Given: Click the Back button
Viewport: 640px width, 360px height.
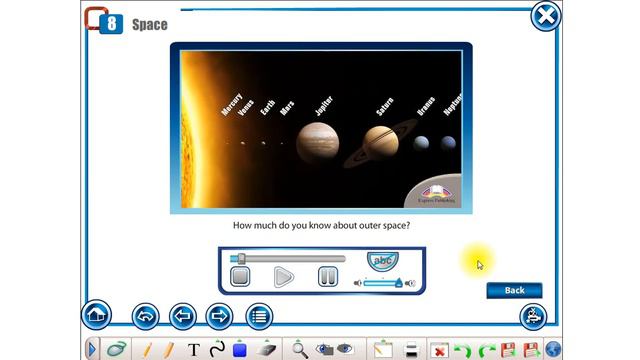Looking at the screenshot, I should [x=514, y=290].
